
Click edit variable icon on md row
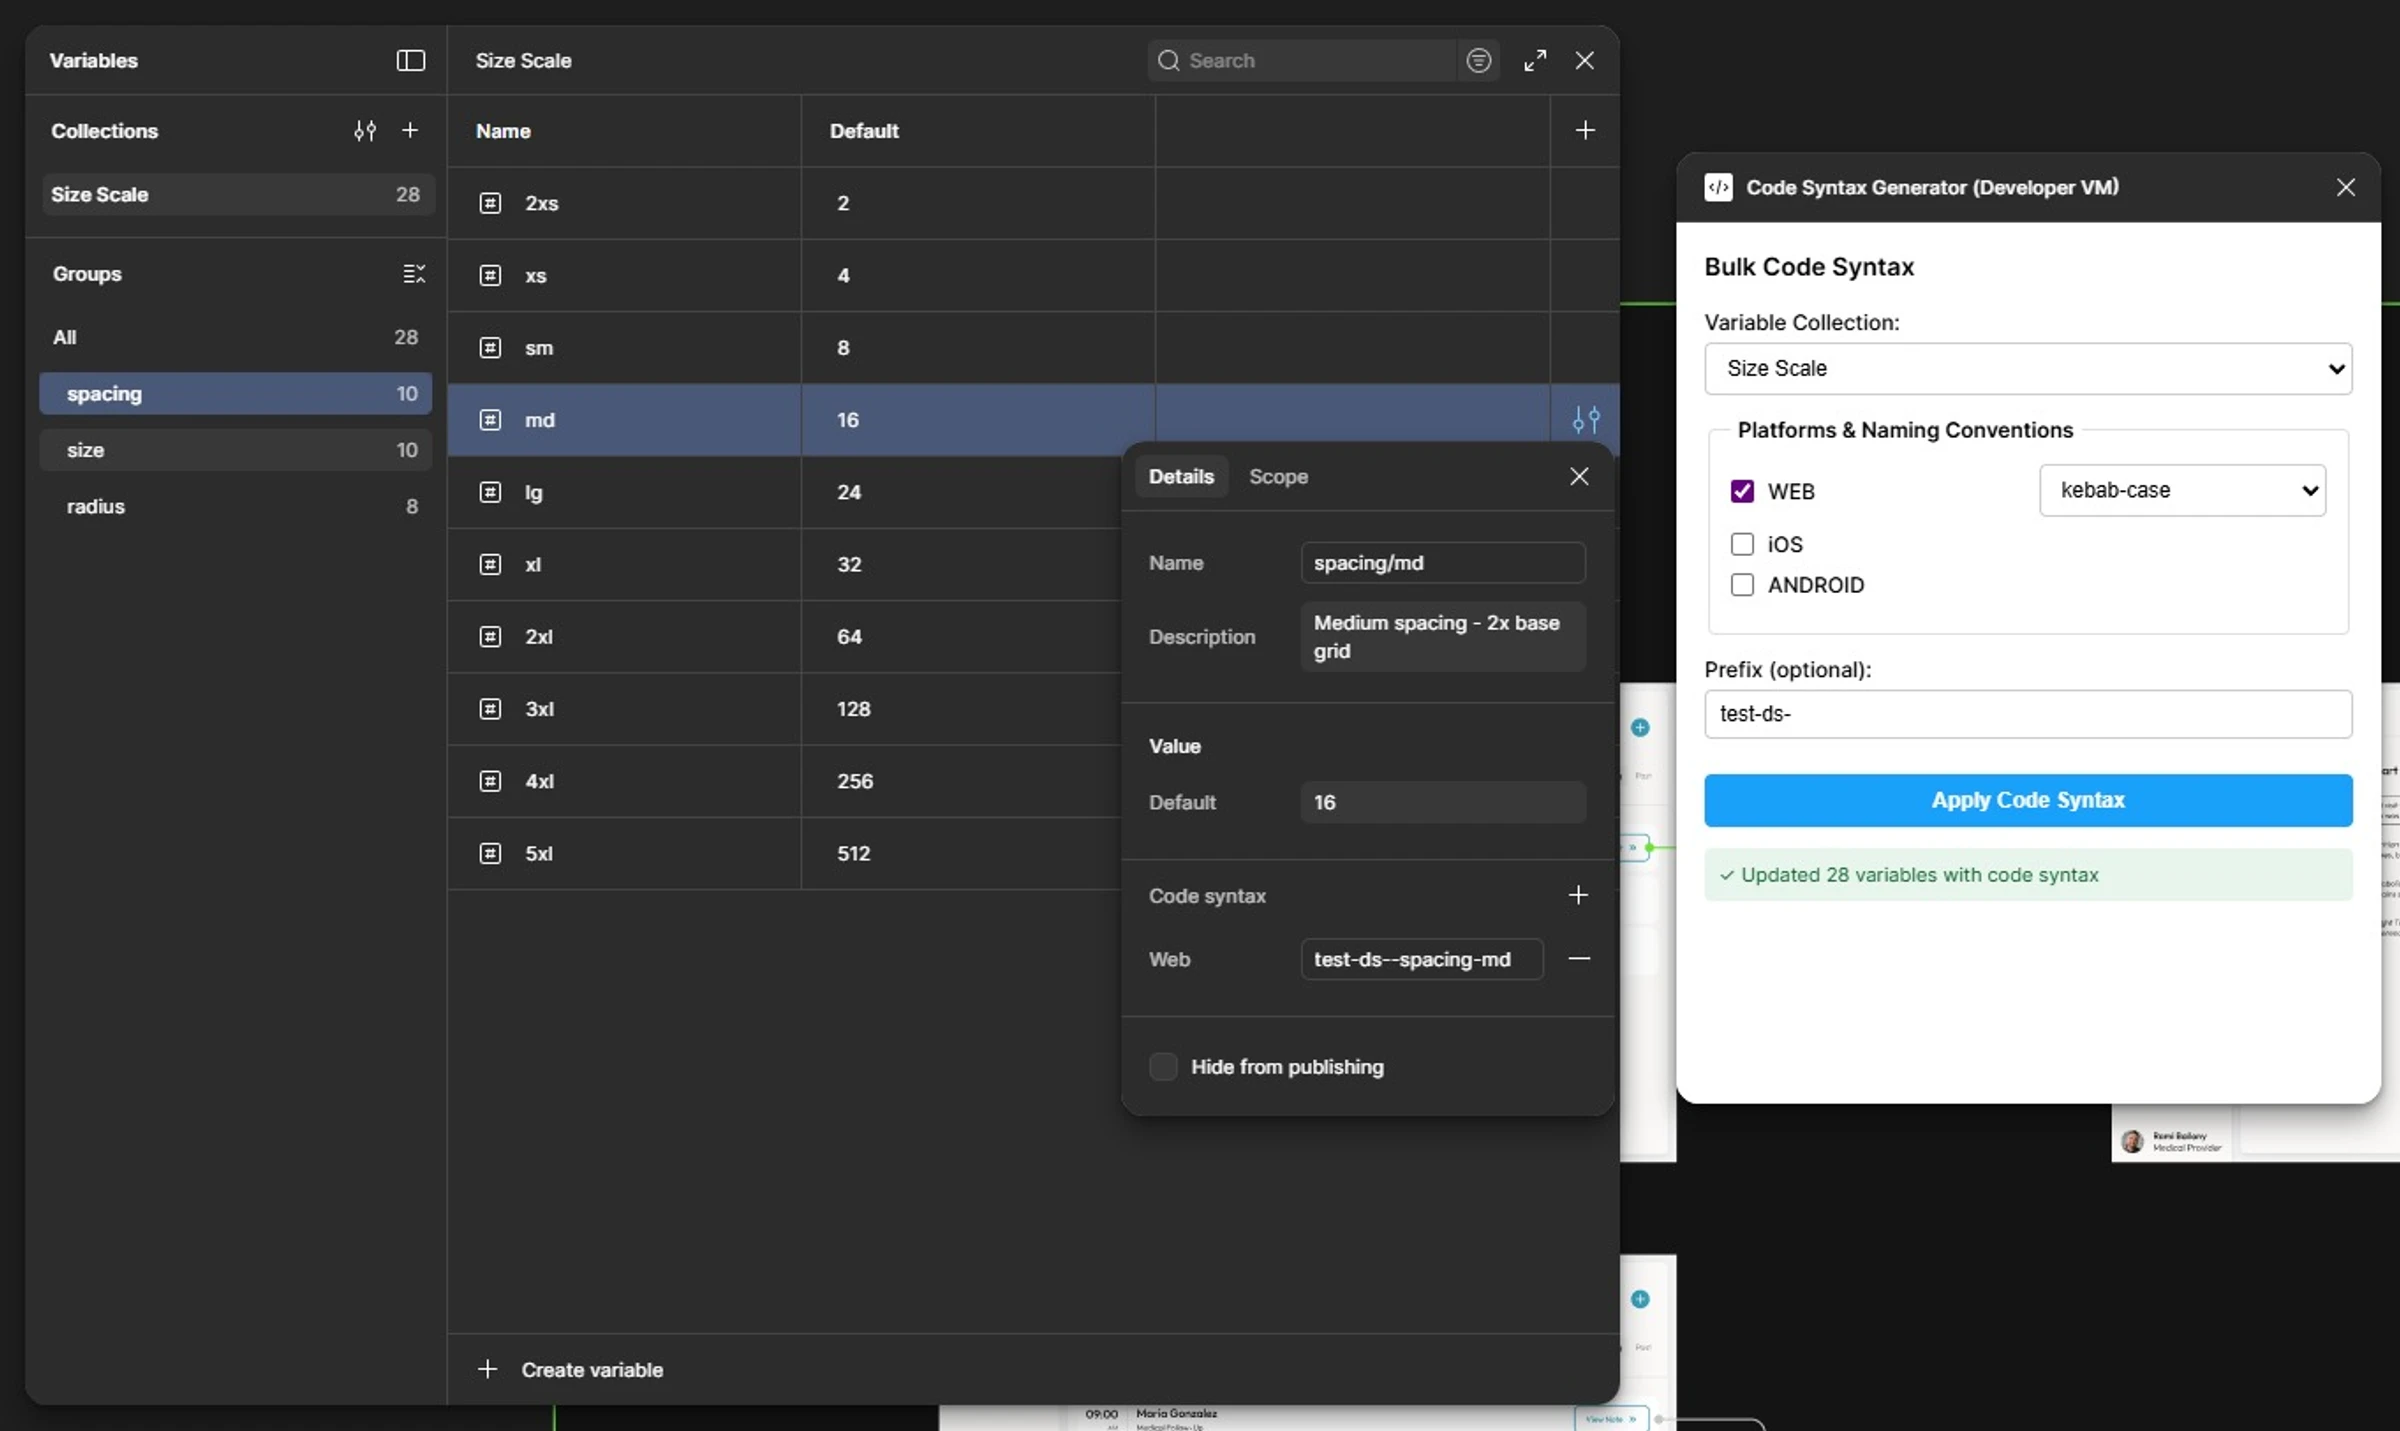point(1586,420)
